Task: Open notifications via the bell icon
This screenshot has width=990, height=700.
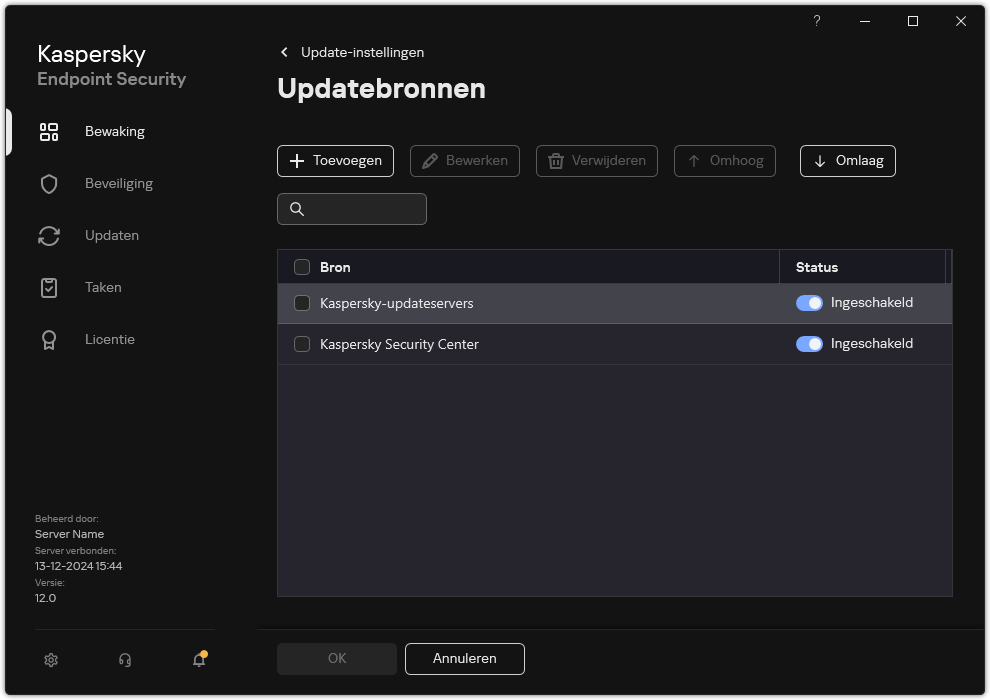Action: tap(198, 660)
